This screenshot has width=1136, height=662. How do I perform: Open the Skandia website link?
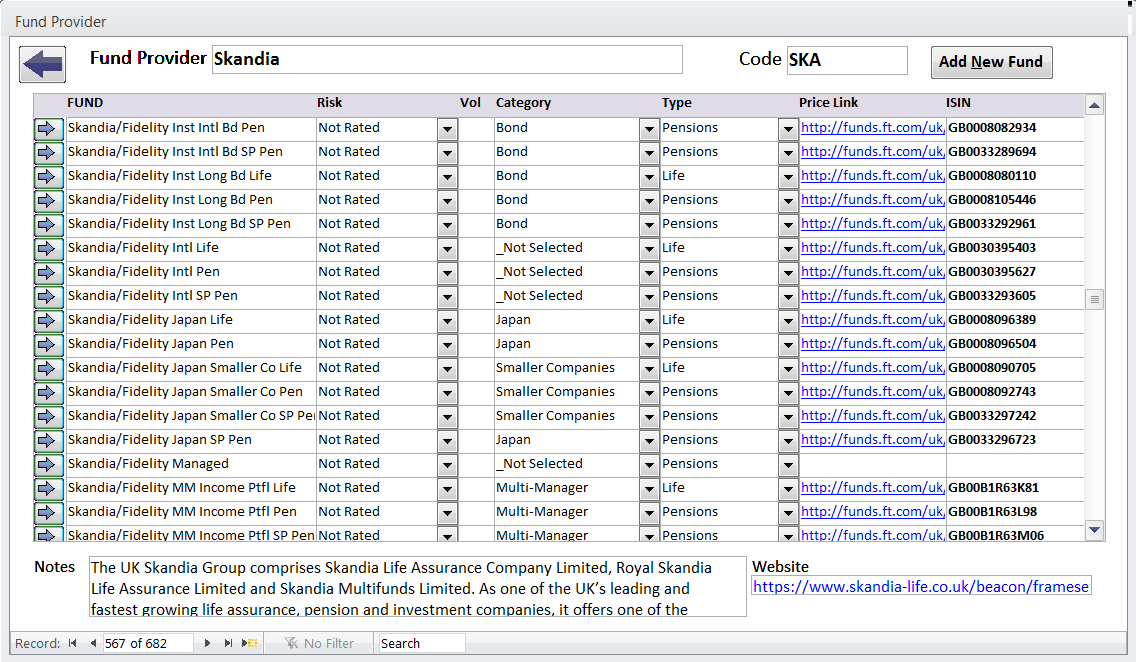[921, 587]
